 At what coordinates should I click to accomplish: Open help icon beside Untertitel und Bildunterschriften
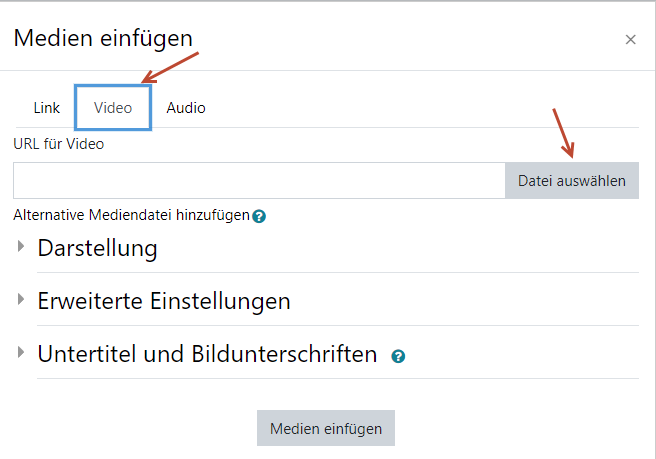click(398, 356)
